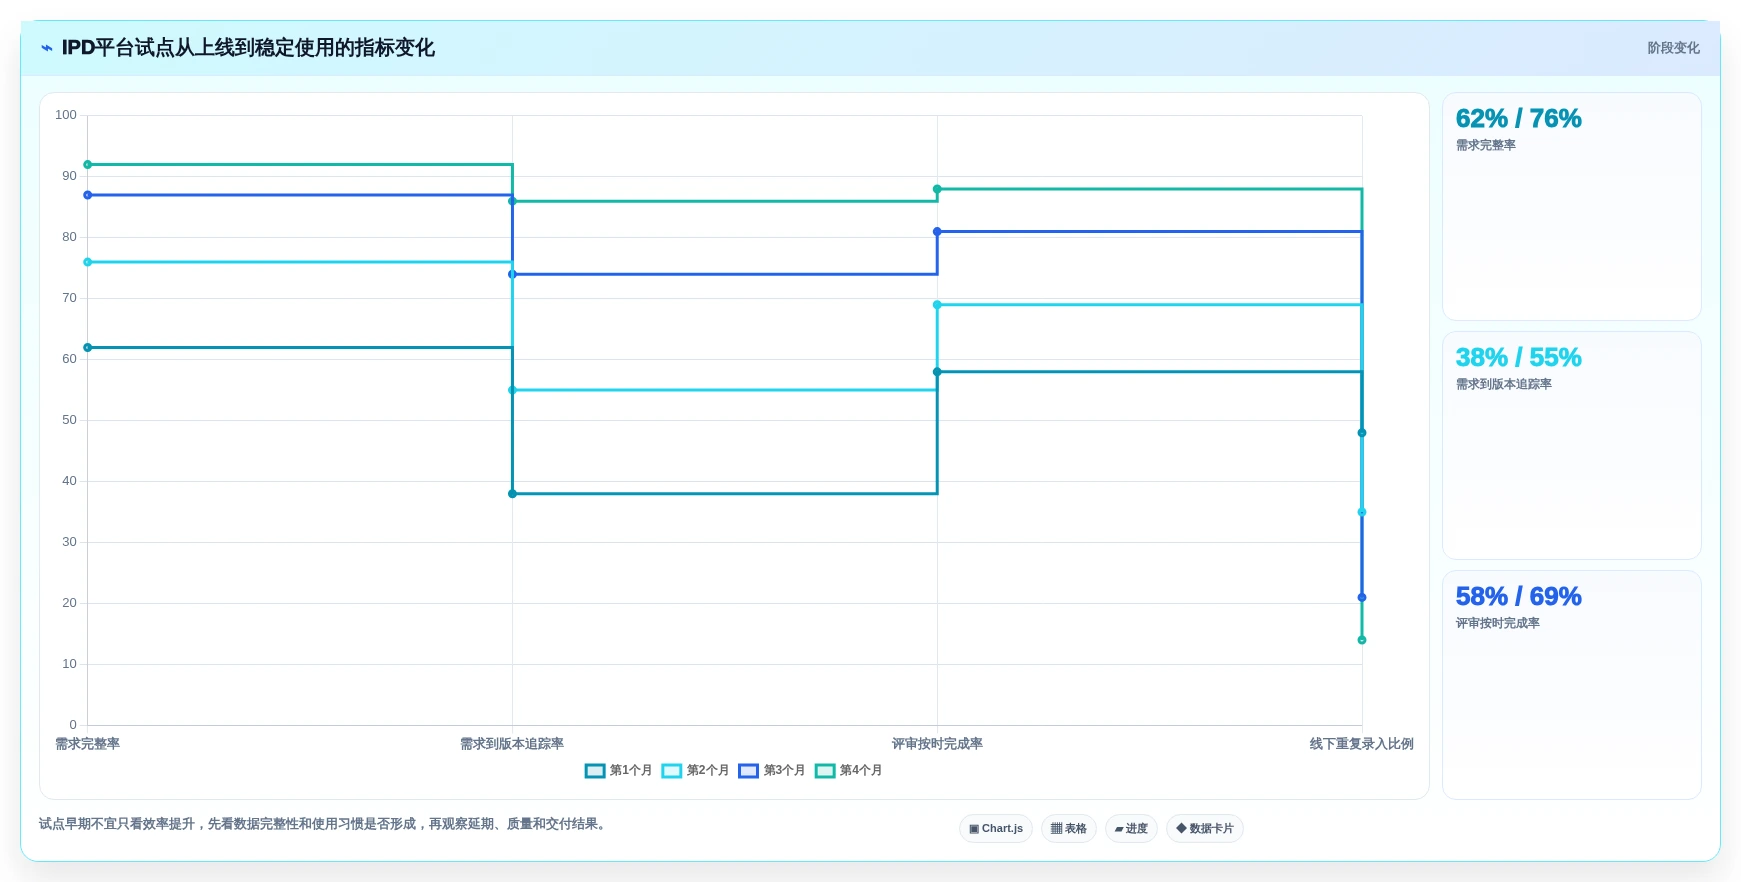Toggle the 第2个月 legend swatch
This screenshot has width=1741, height=882.
tap(672, 771)
